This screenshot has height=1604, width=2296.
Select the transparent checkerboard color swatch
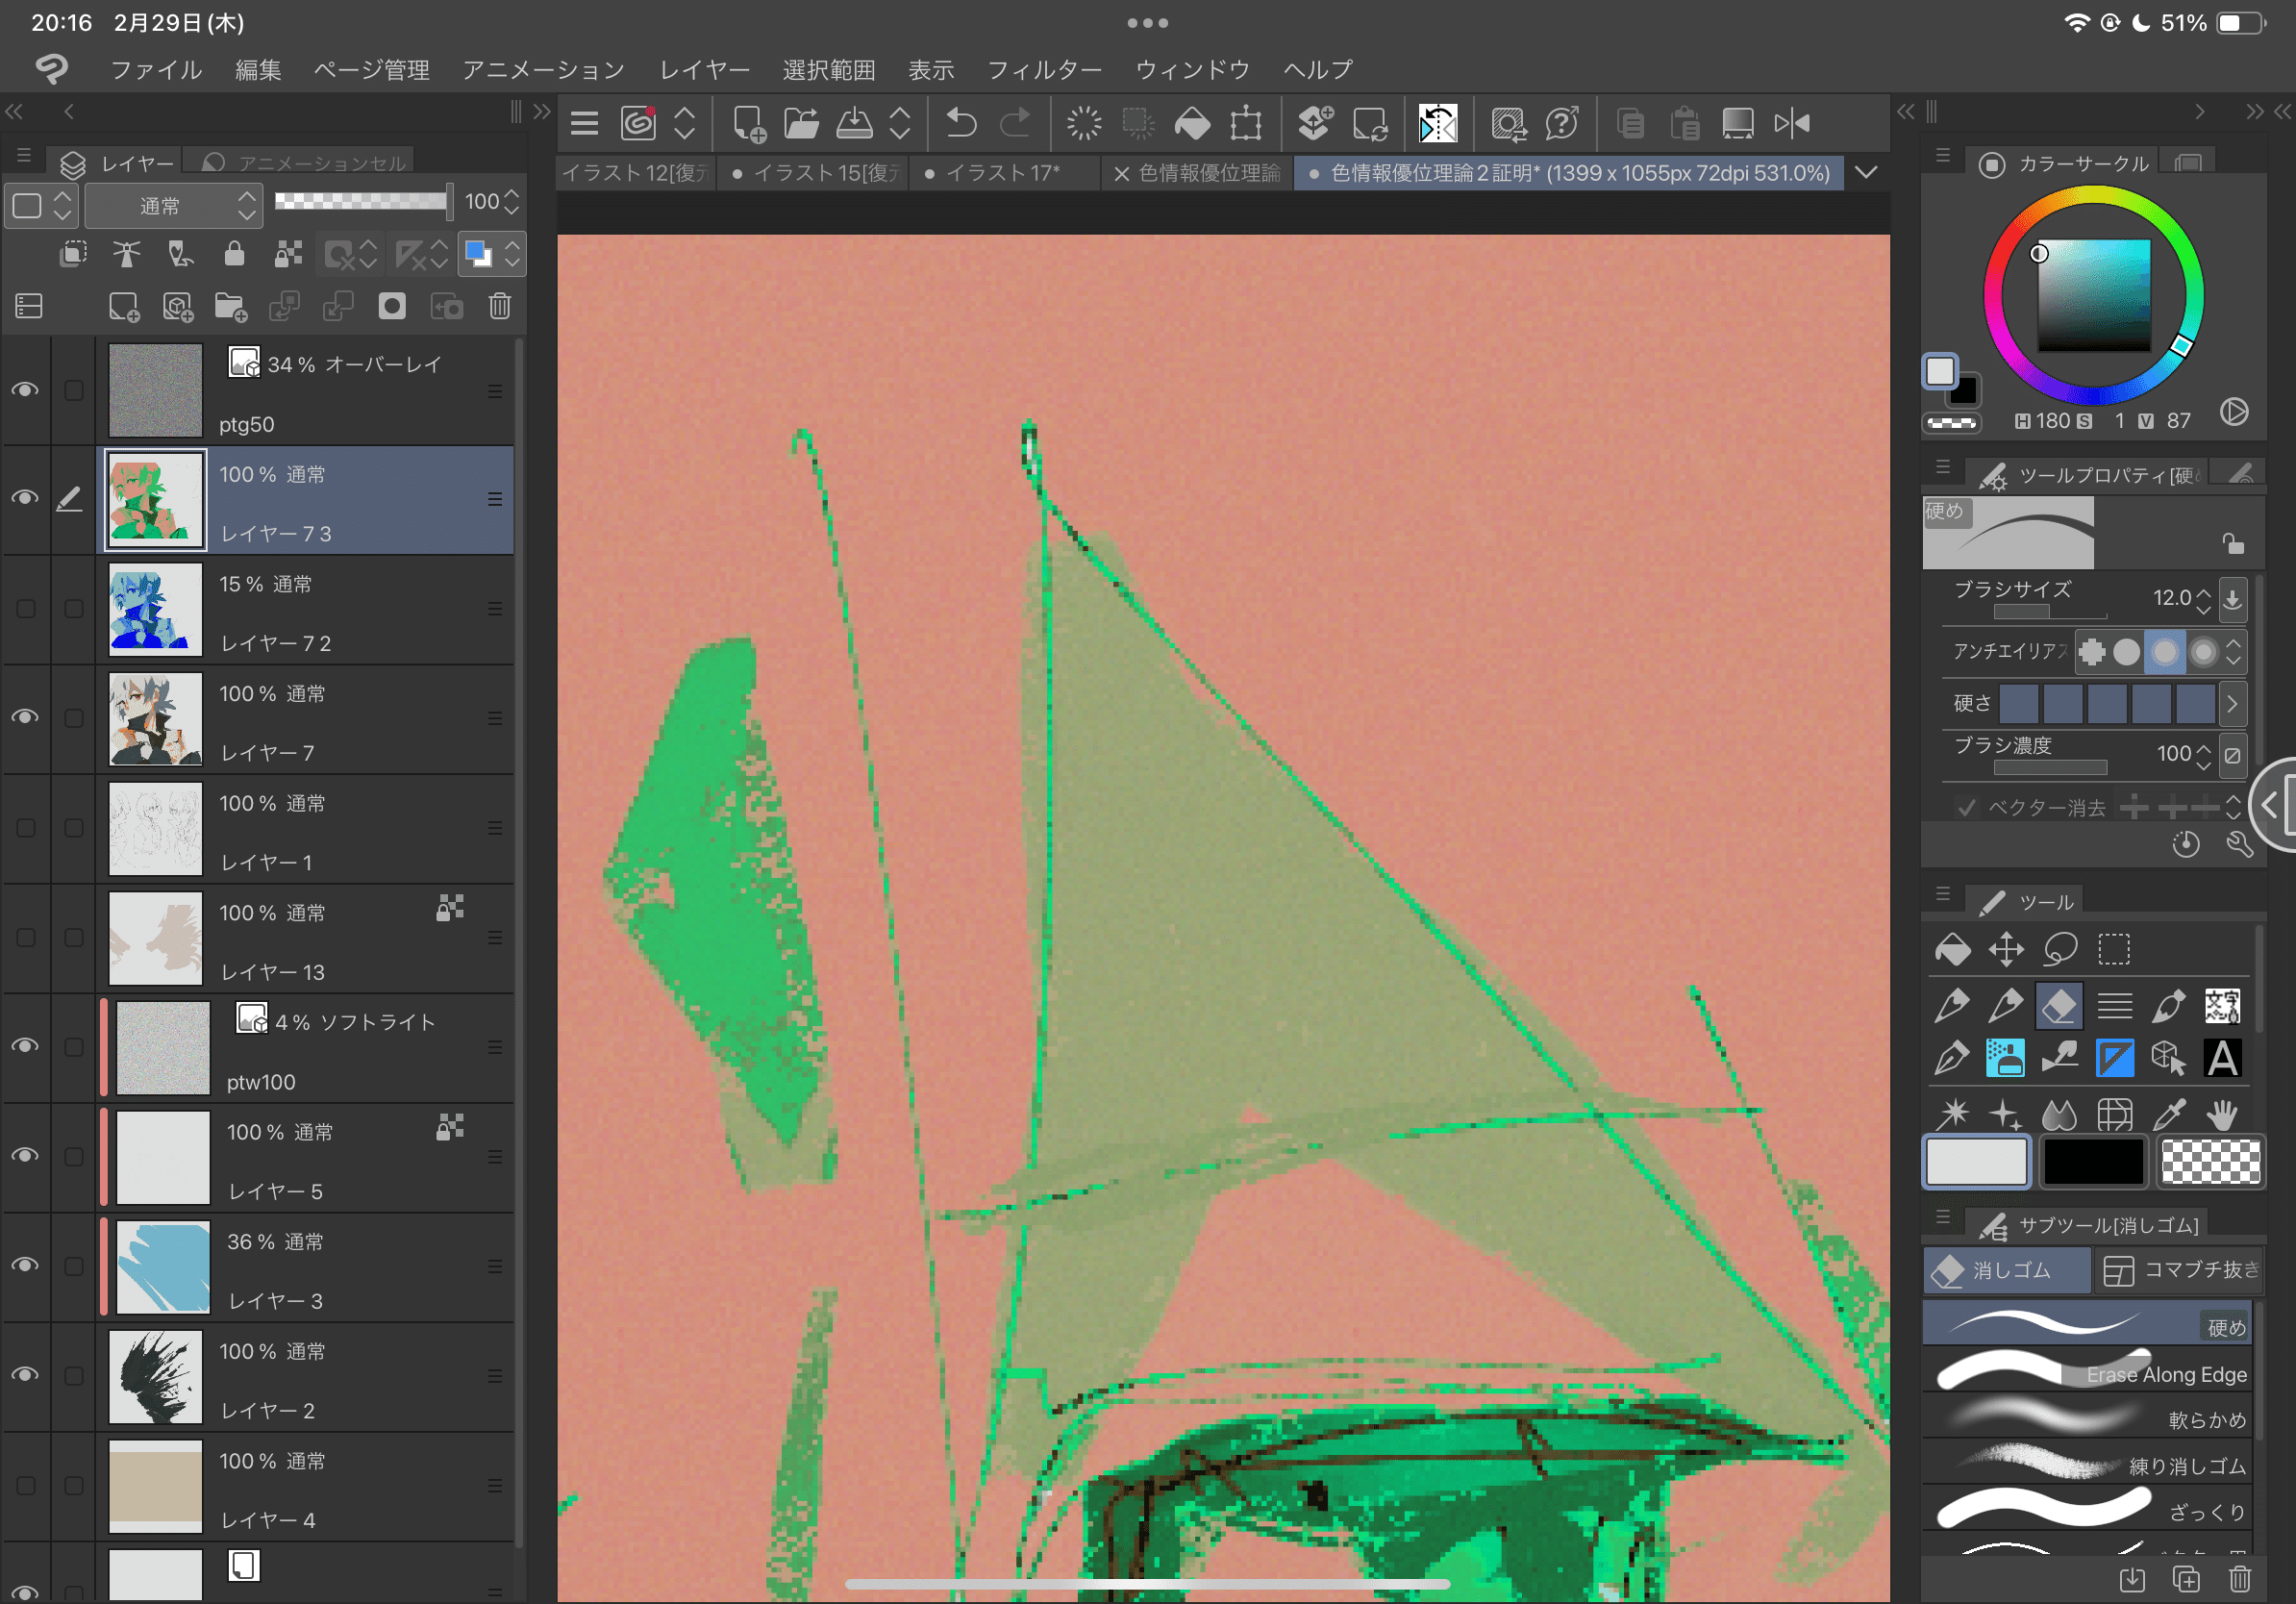tap(2209, 1161)
